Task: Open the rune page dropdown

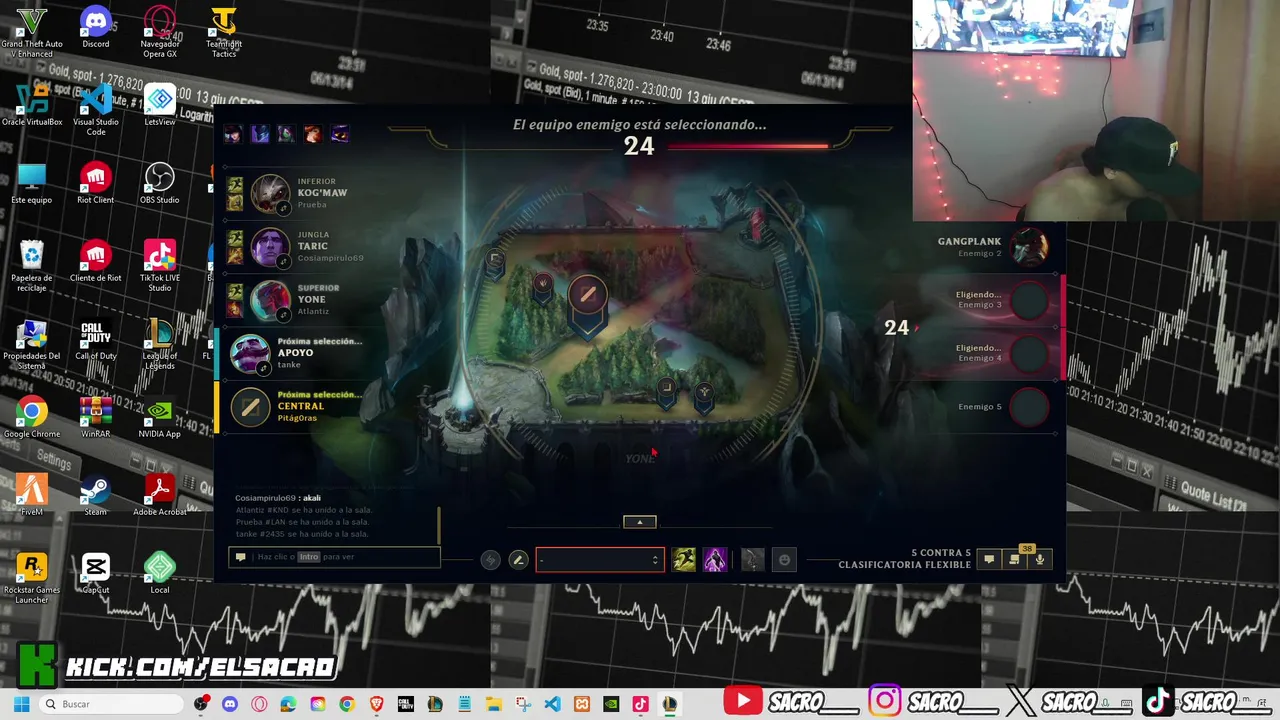Action: [599, 560]
